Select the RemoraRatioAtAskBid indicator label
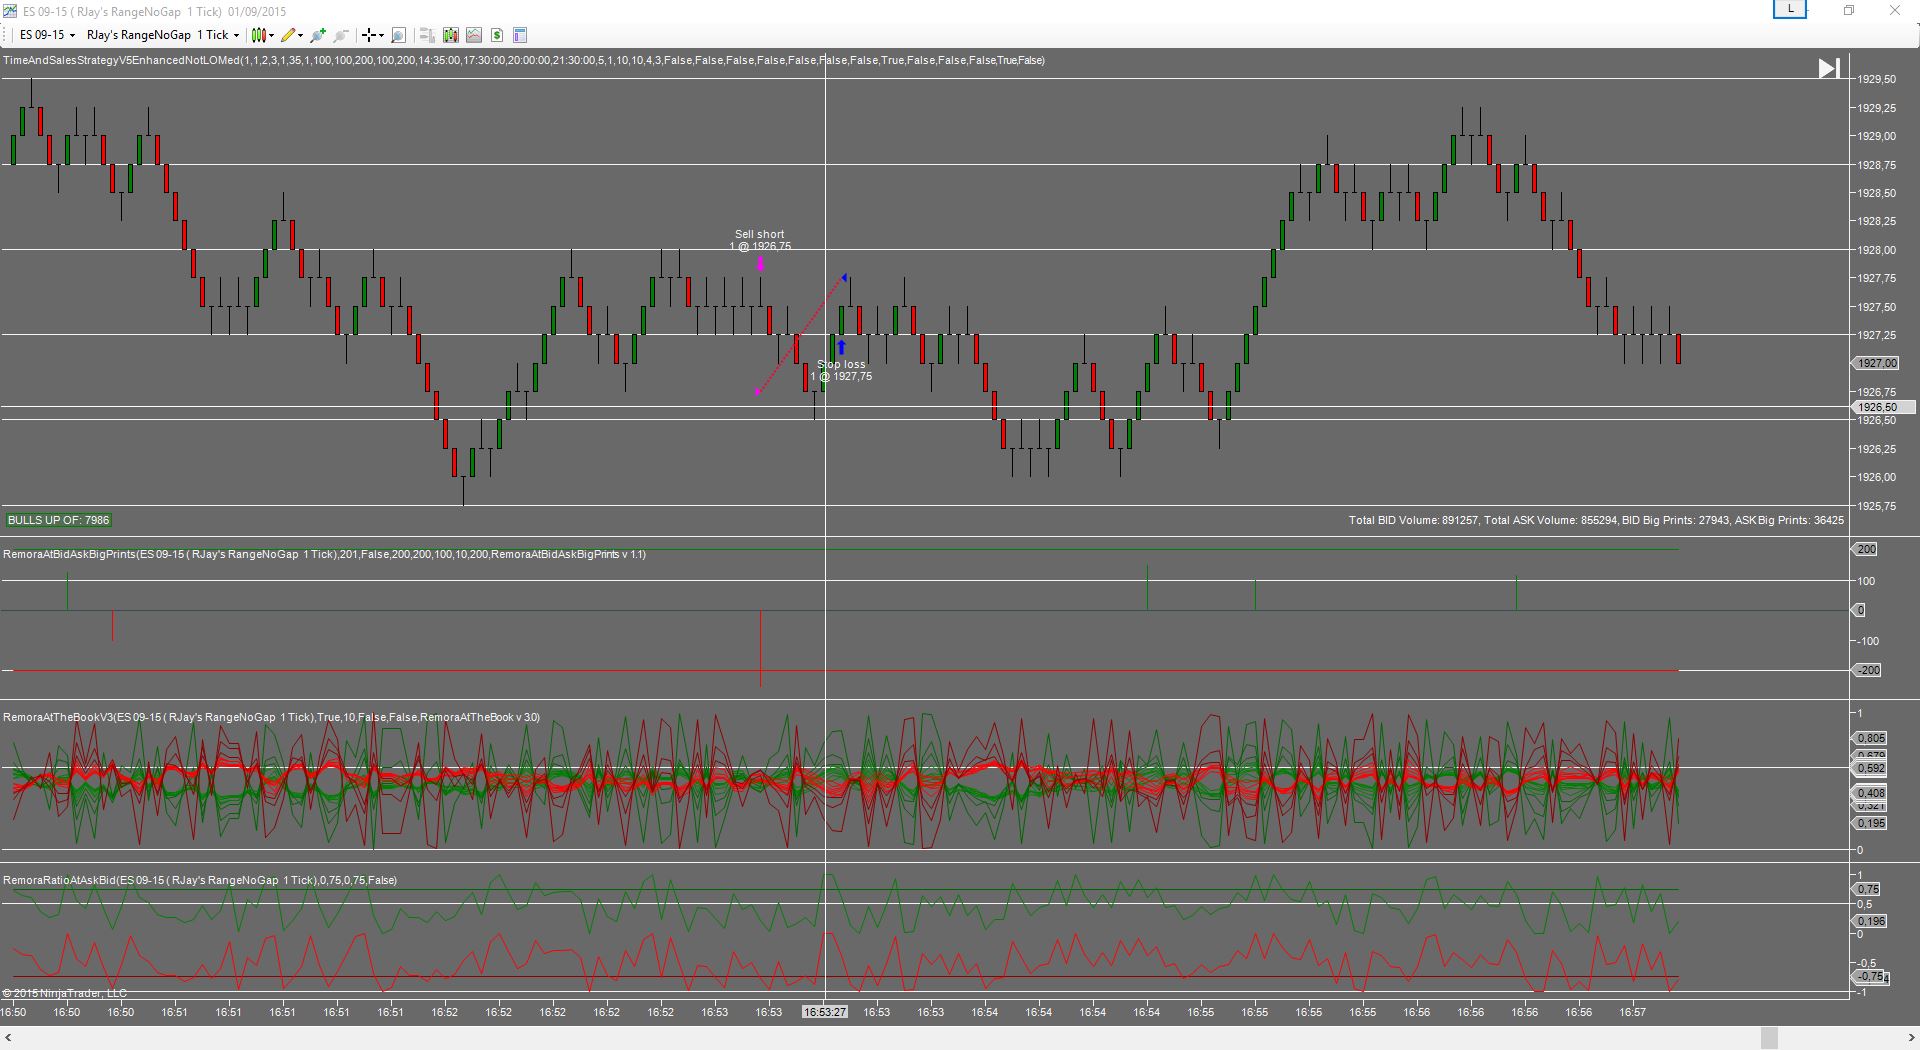This screenshot has width=1920, height=1050. coord(200,880)
